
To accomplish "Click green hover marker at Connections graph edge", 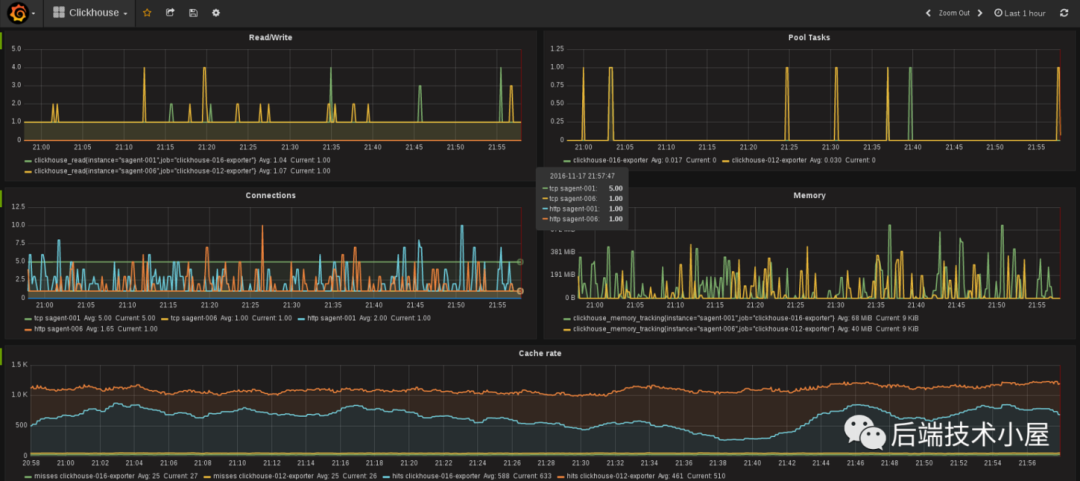I will pos(520,262).
